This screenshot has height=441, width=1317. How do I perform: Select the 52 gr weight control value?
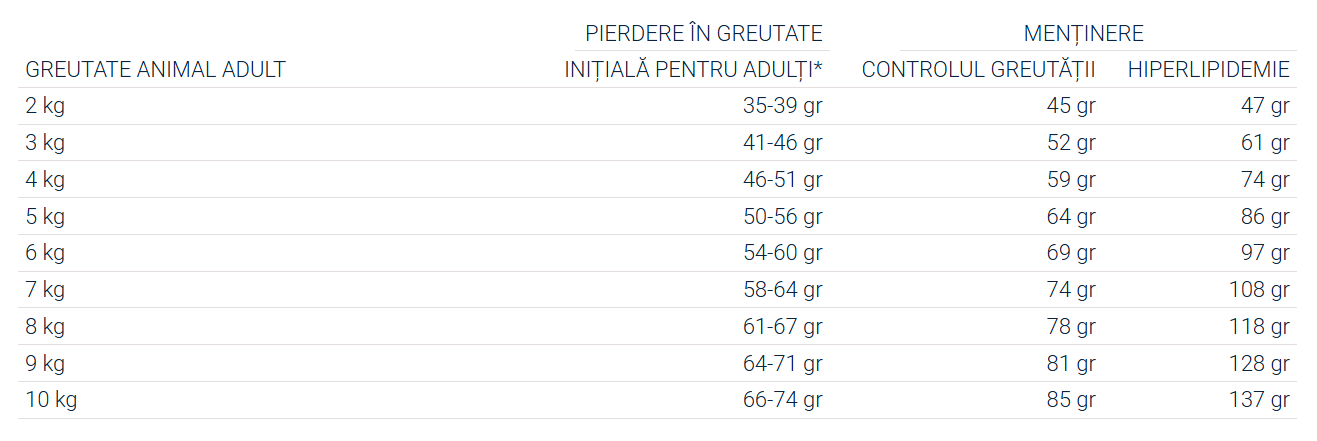pyautogui.click(x=1071, y=143)
